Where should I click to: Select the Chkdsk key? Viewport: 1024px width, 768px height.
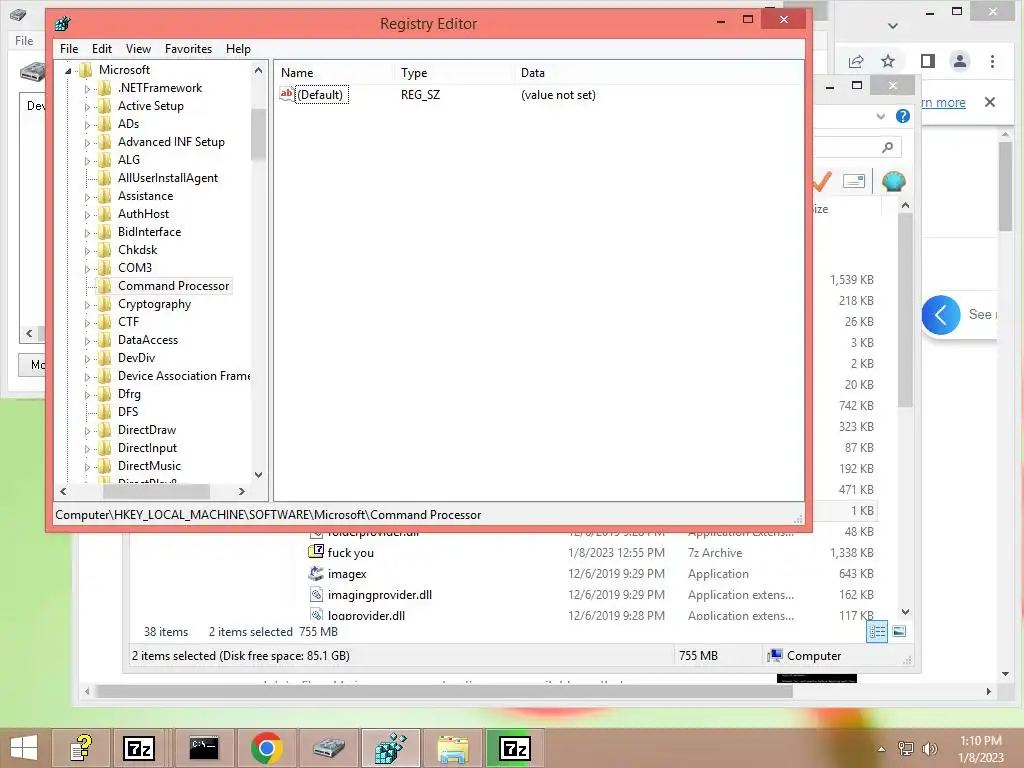tap(137, 250)
